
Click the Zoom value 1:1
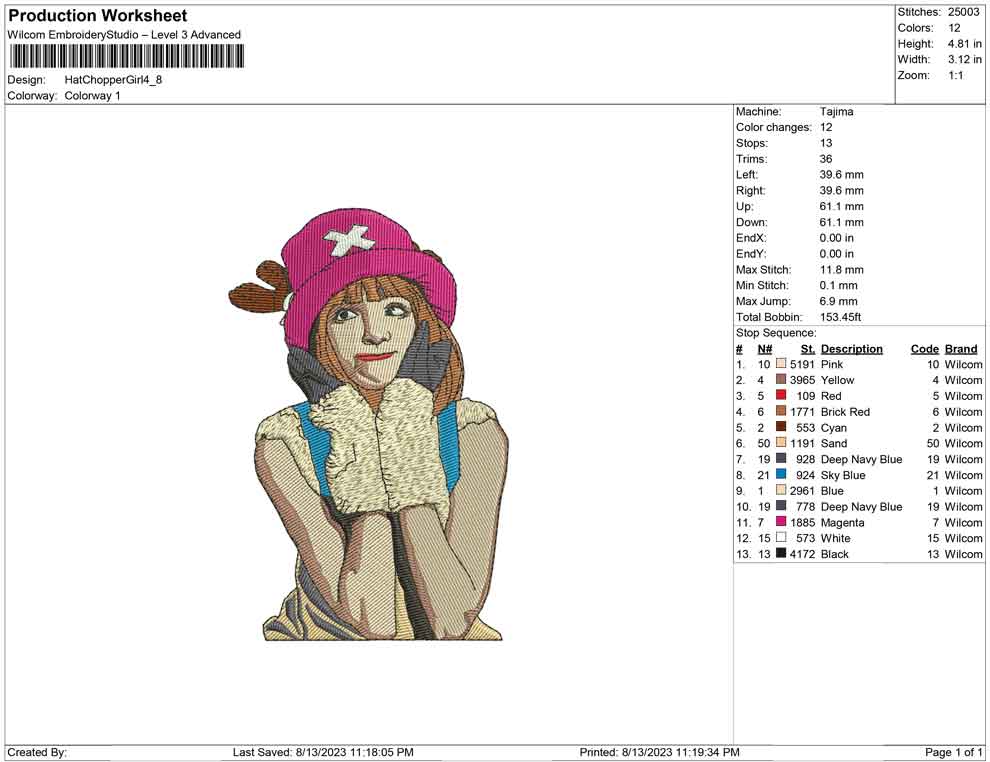(955, 75)
